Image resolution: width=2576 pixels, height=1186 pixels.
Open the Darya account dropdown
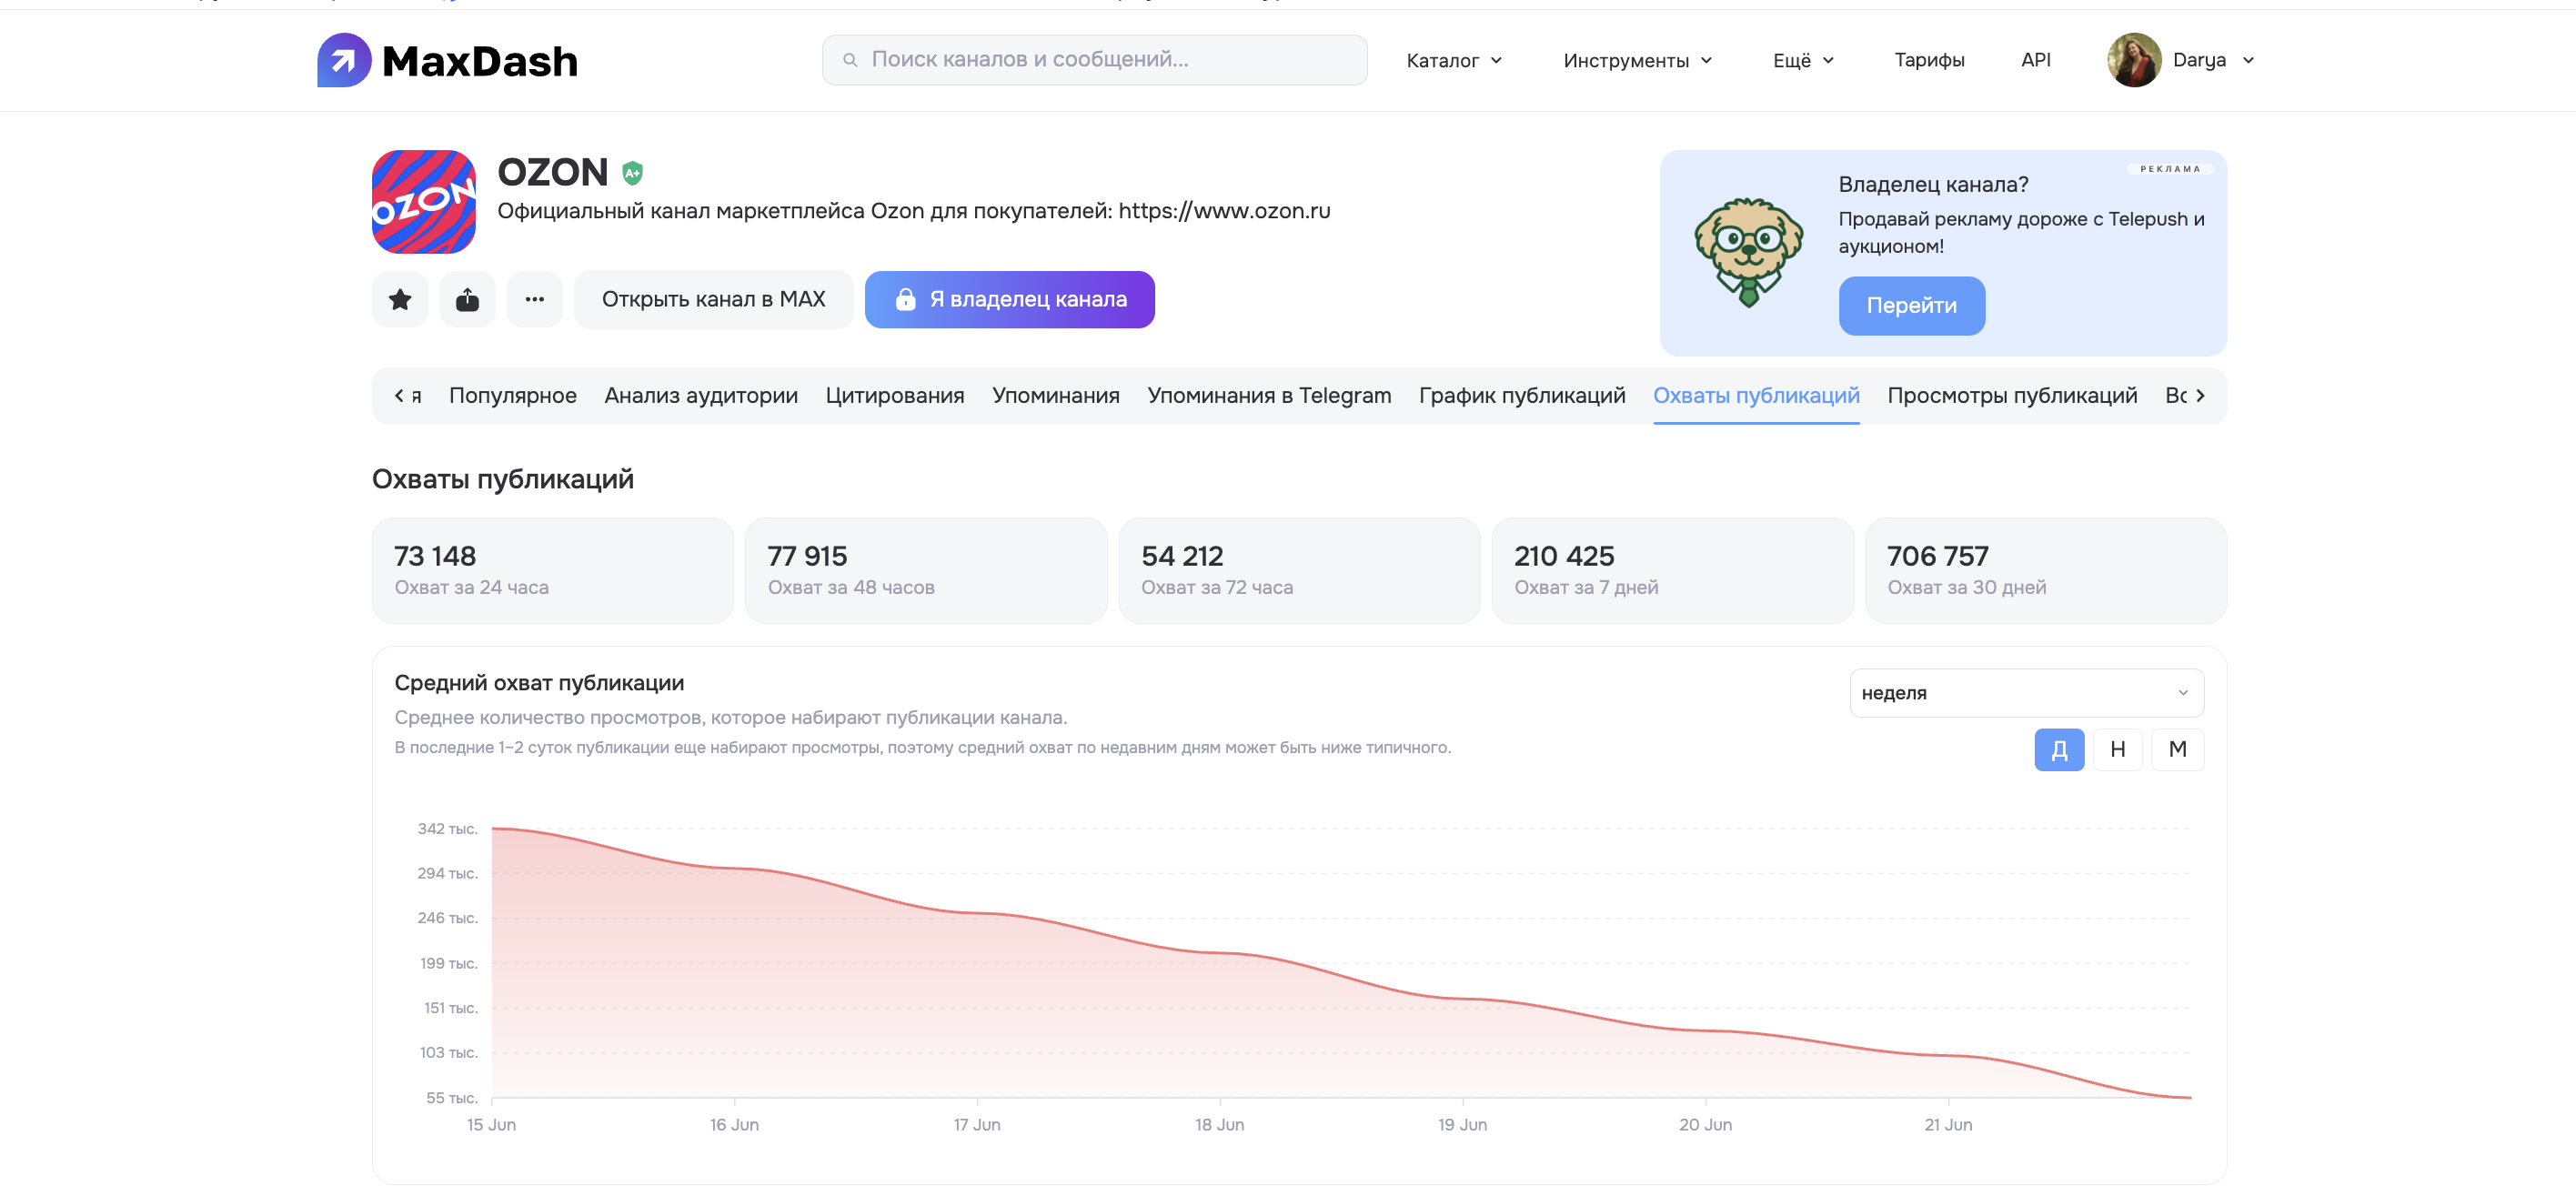(x=2213, y=60)
